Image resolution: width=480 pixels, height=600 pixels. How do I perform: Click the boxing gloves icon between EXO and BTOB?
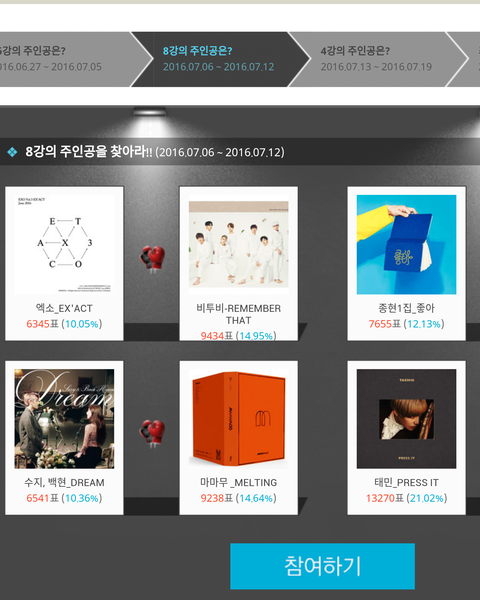[x=152, y=259]
